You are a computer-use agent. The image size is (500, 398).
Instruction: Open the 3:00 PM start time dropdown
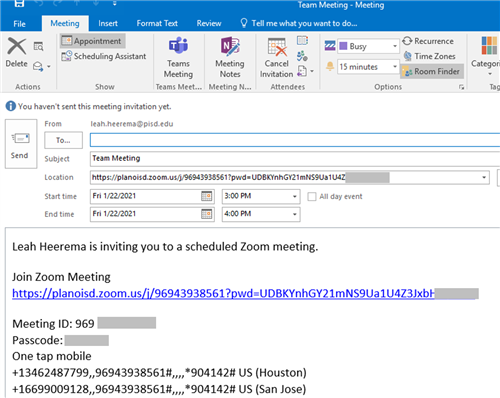pos(294,196)
